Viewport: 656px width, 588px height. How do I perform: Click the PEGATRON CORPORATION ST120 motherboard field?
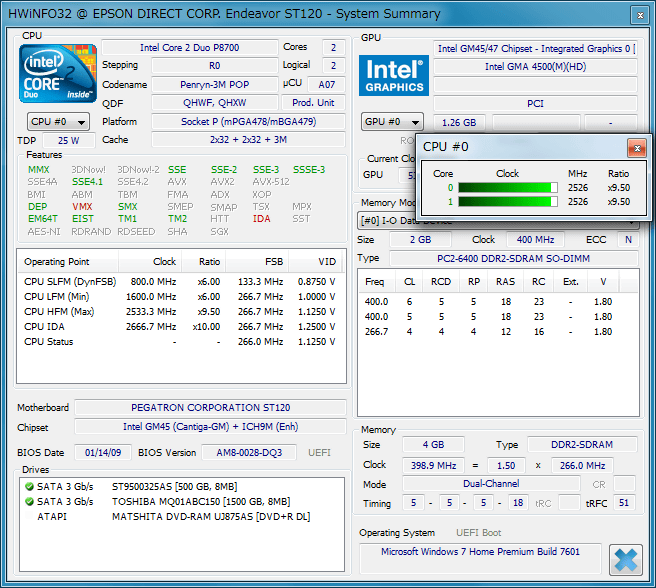click(210, 408)
